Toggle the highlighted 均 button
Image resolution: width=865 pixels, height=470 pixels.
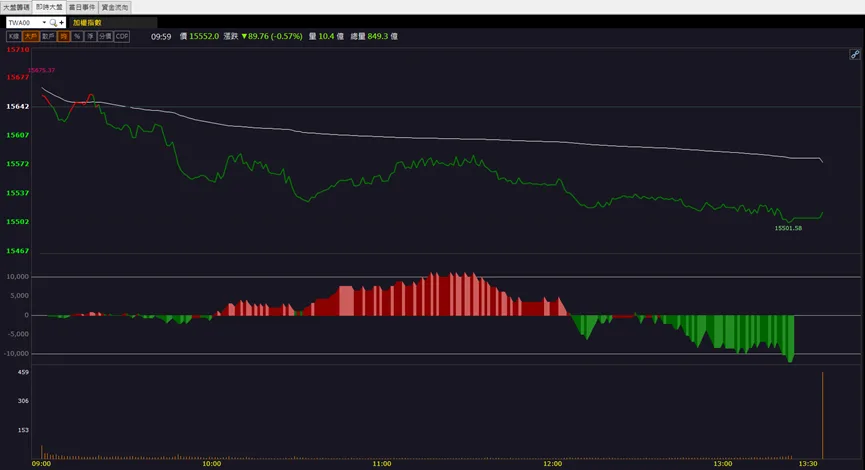63,36
